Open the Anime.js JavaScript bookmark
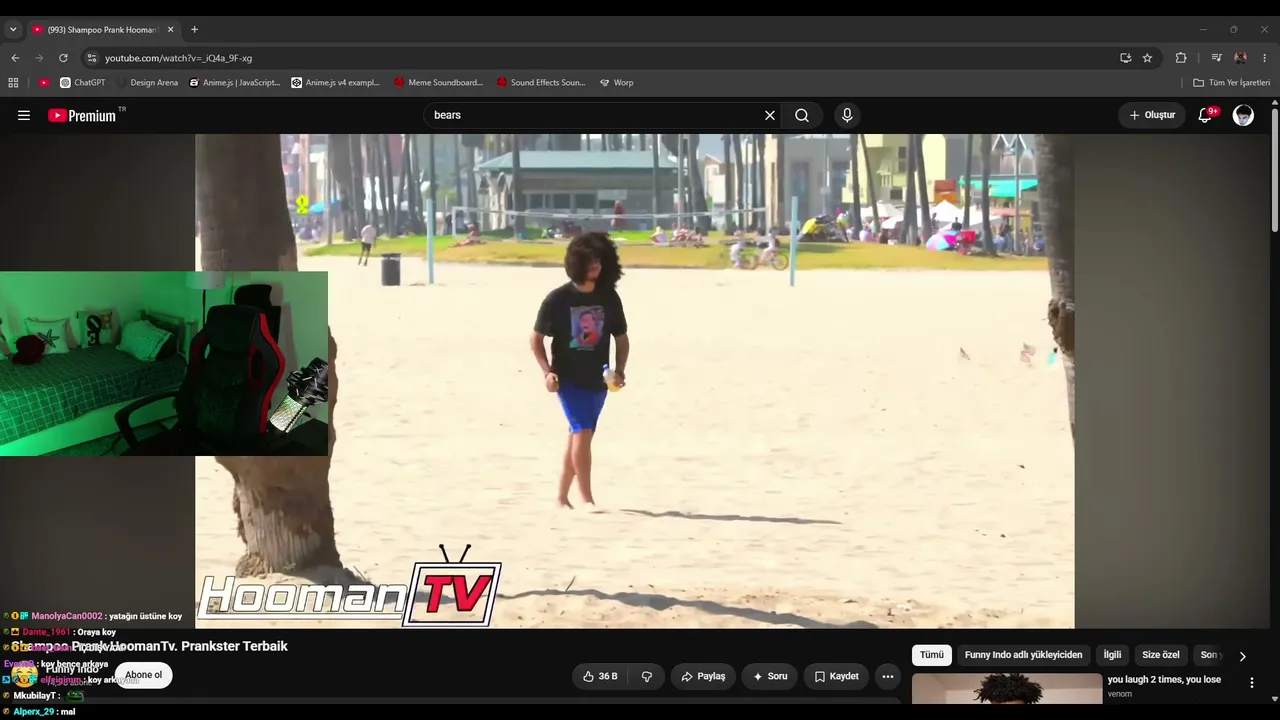The height and width of the screenshot is (720, 1280). pos(235,83)
